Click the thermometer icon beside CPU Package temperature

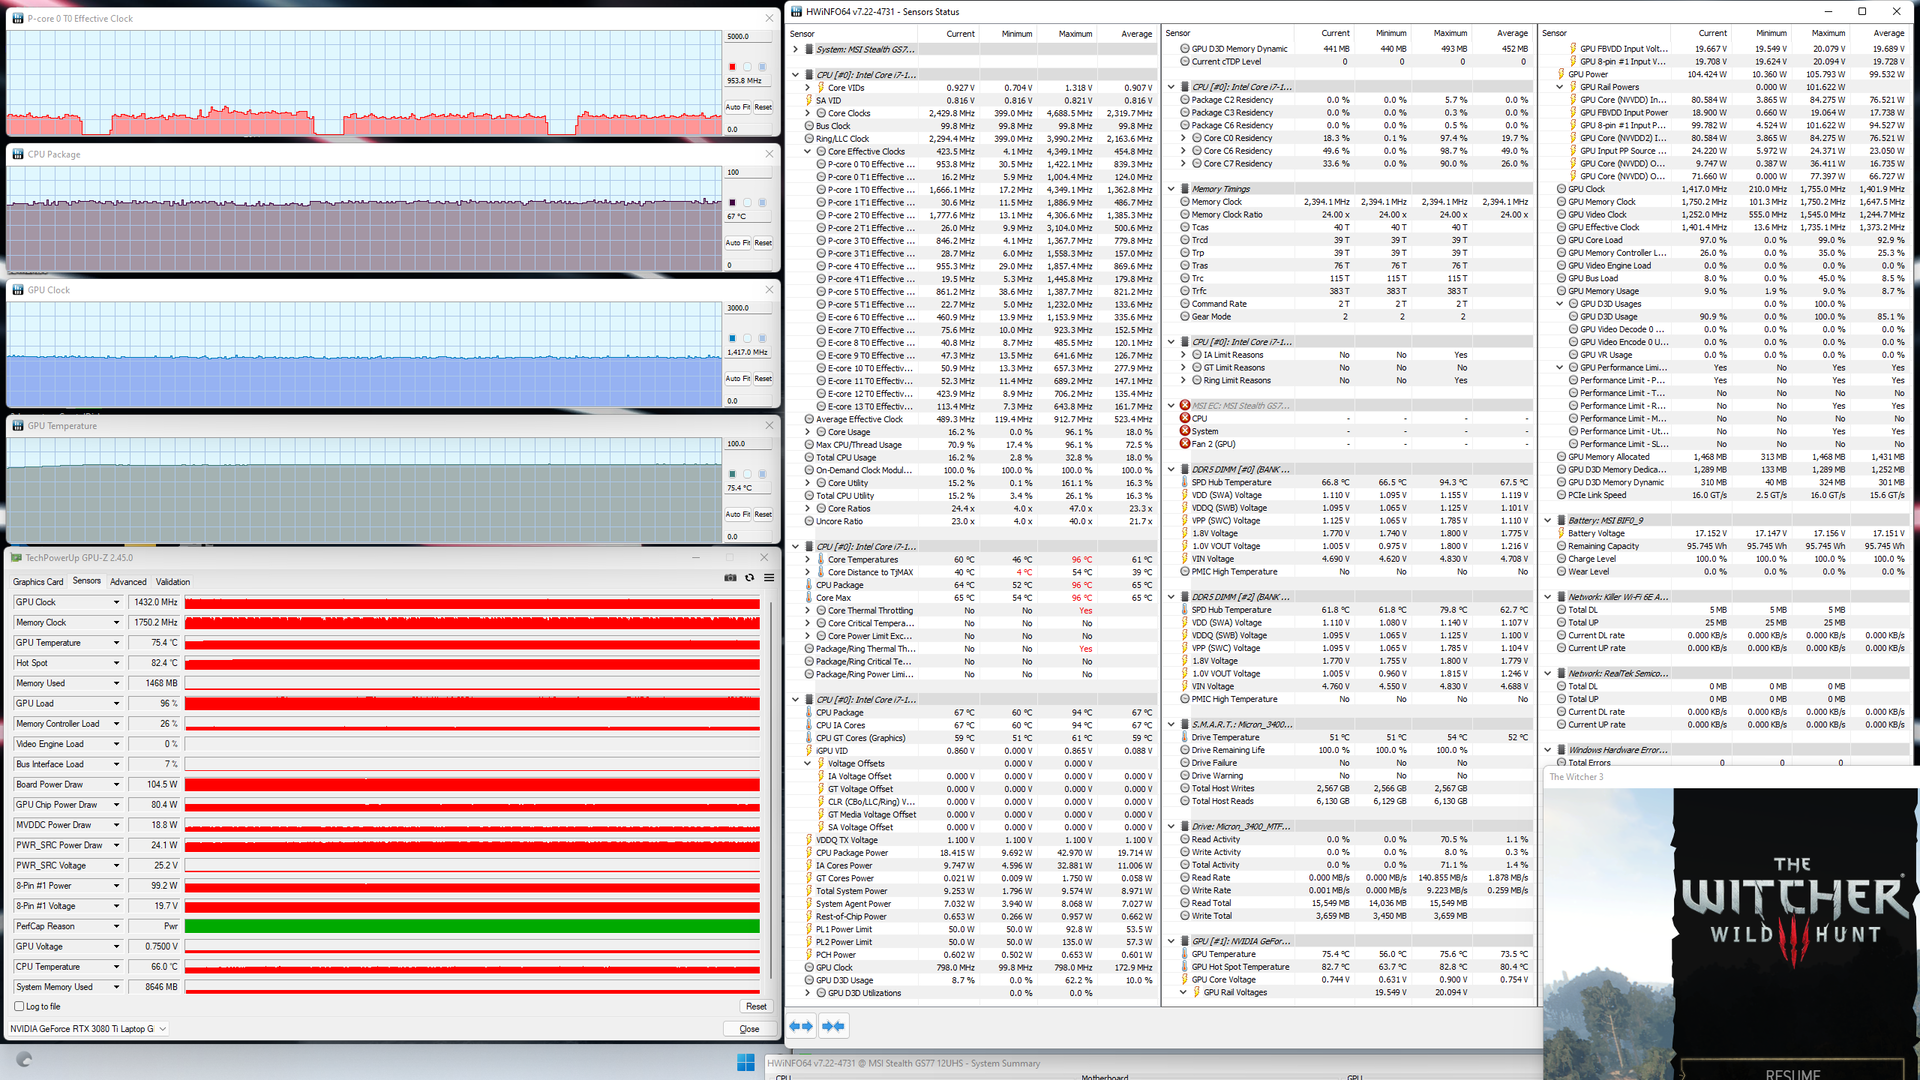point(809,585)
